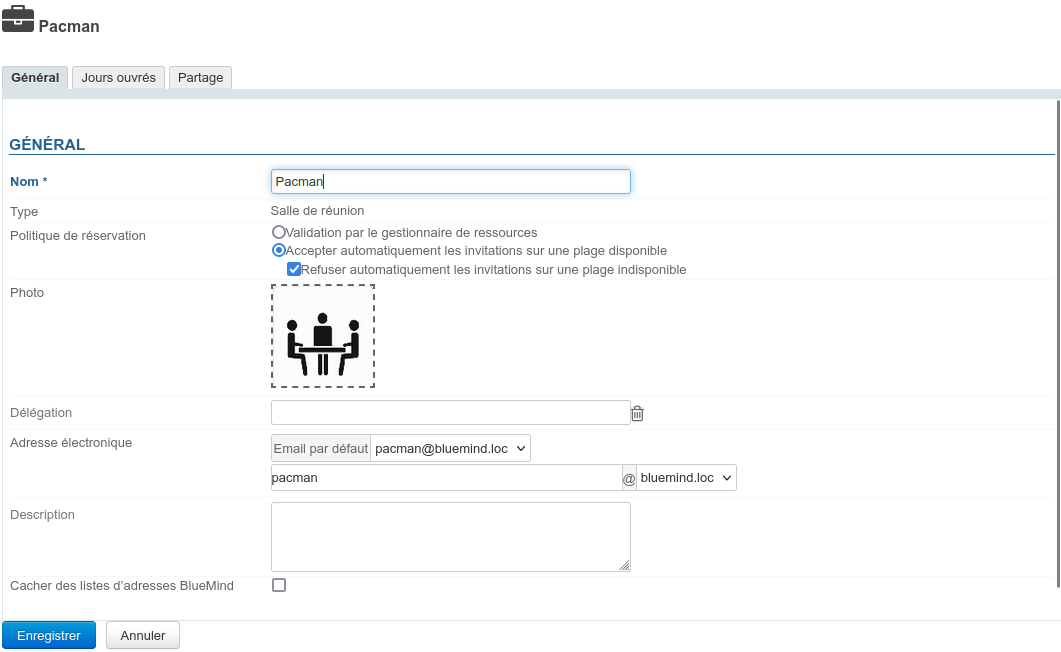This screenshot has width=1061, height=652.
Task: Enable 'Cacher des listes d'adresses BlueMind'
Action: pyautogui.click(x=279, y=585)
